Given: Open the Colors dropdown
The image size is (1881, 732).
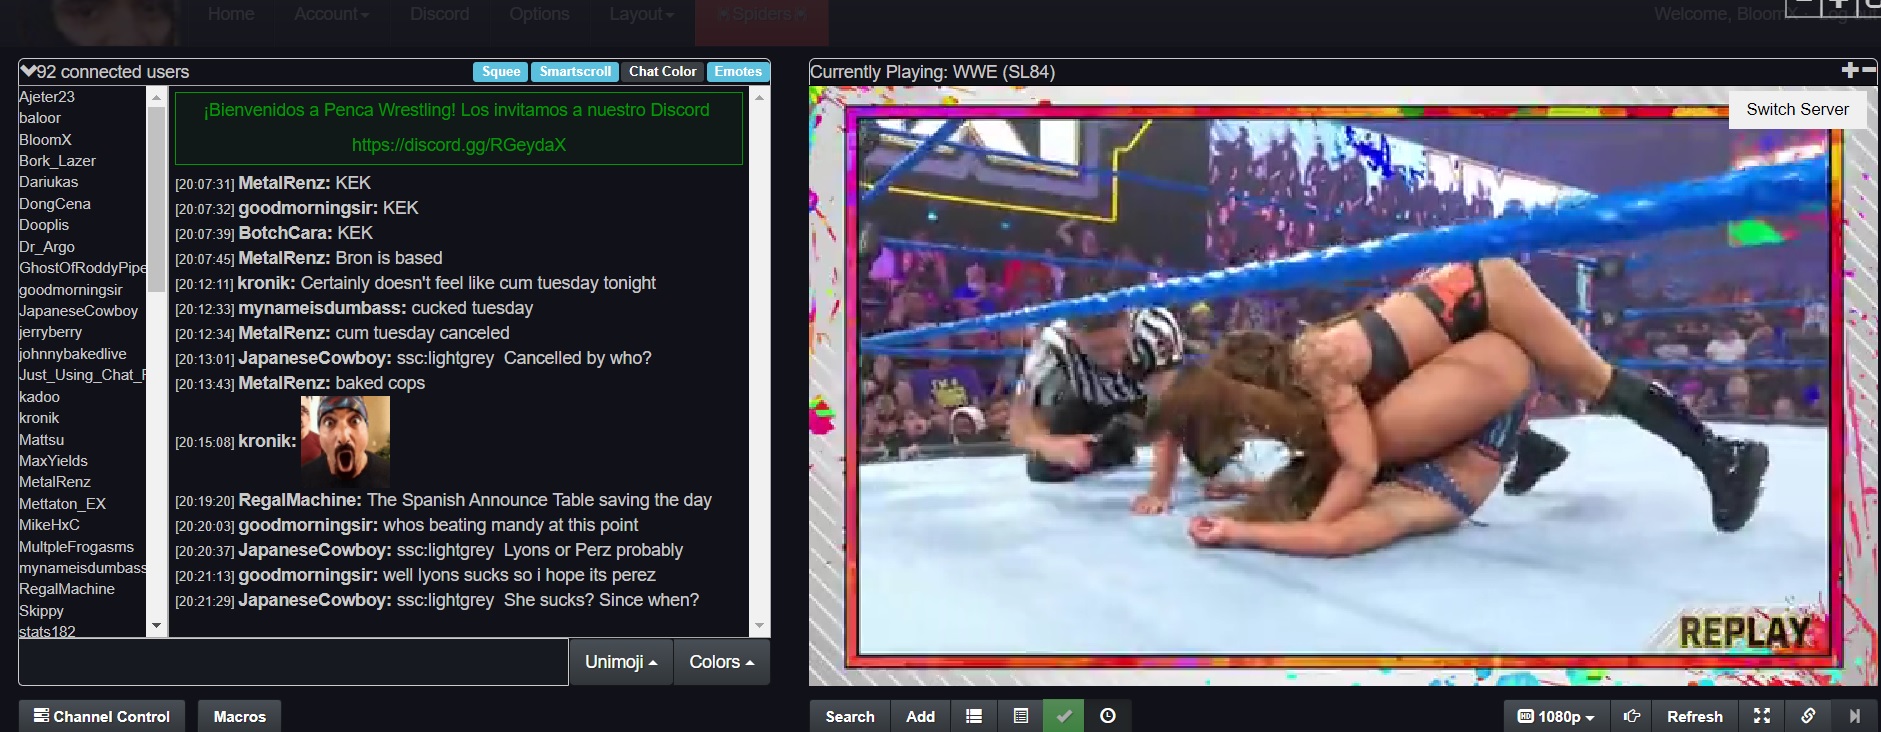Looking at the screenshot, I should coord(721,662).
